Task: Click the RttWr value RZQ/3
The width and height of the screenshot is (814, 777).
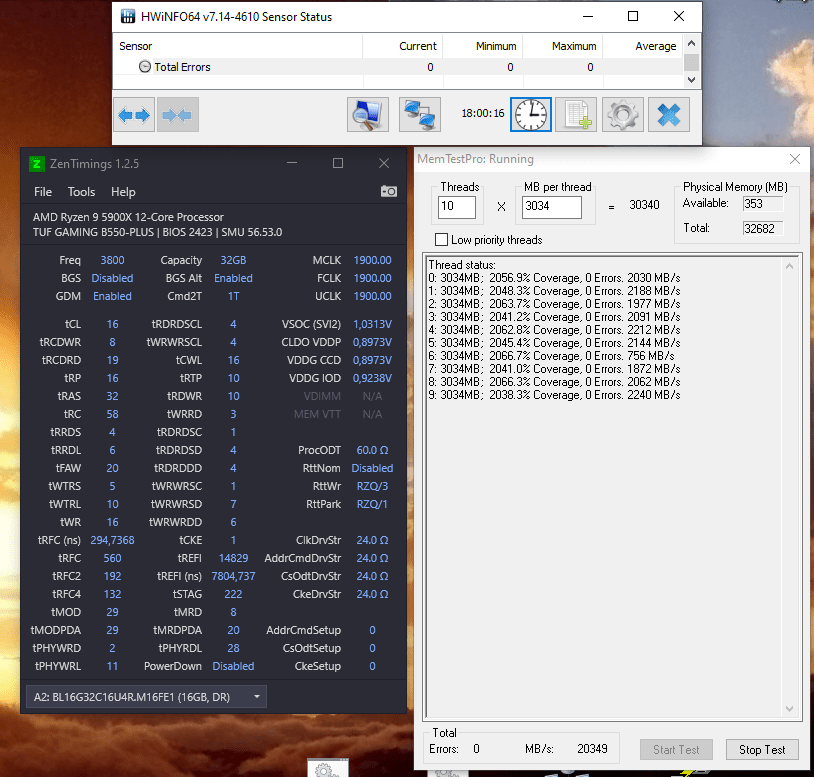Action: click(372, 486)
